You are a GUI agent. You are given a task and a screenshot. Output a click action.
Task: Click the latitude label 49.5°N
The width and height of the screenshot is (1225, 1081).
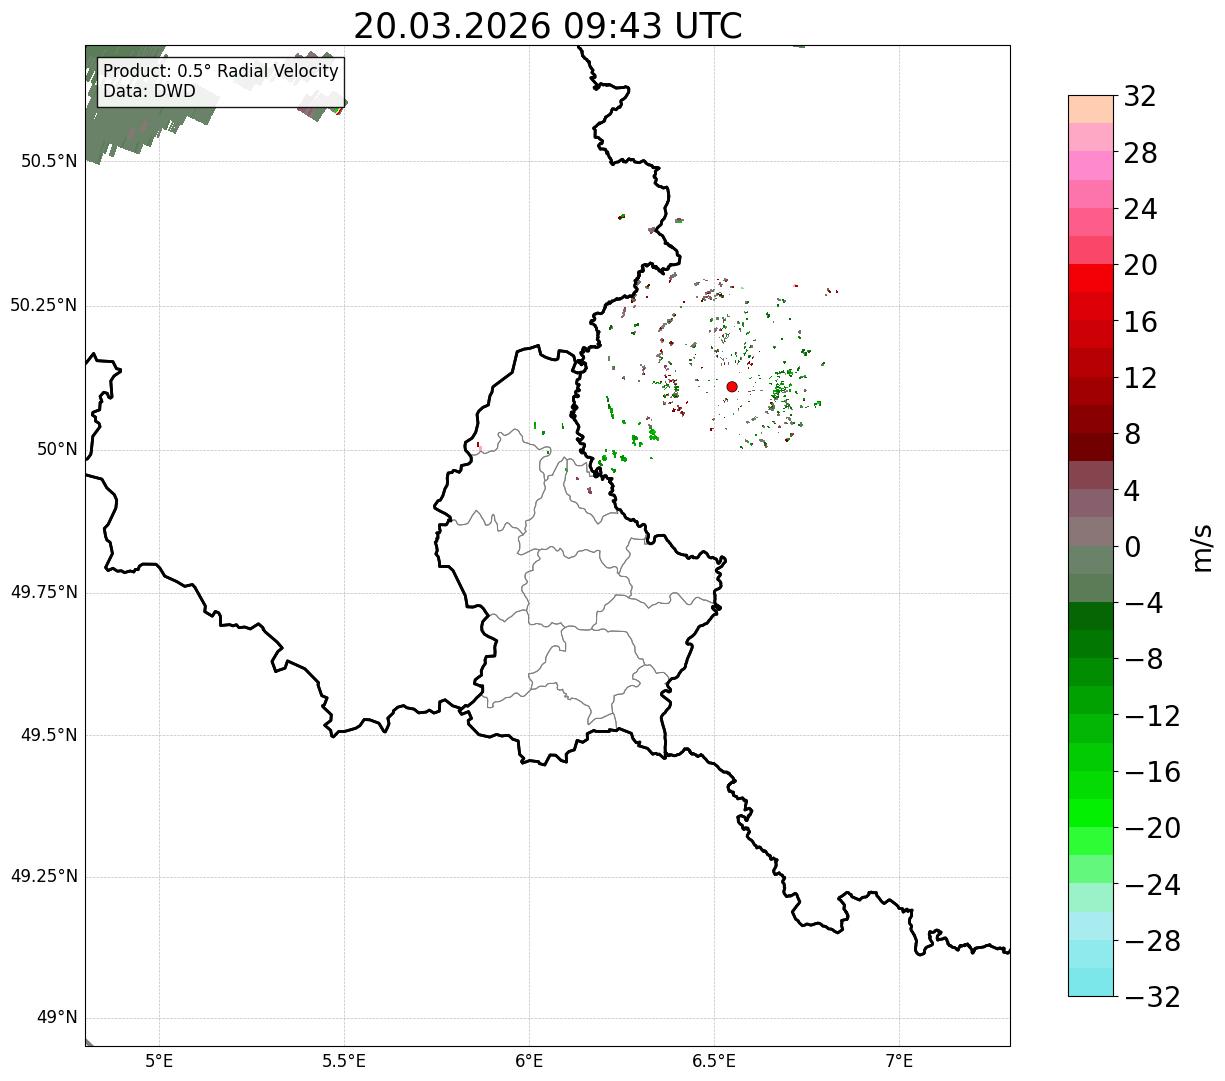(x=49, y=735)
